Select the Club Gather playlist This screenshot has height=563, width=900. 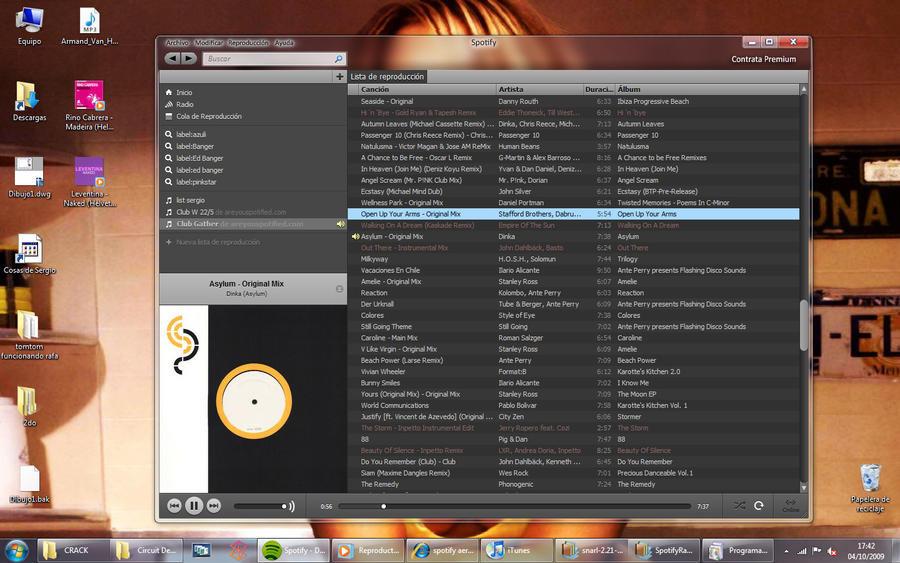pyautogui.click(x=253, y=224)
